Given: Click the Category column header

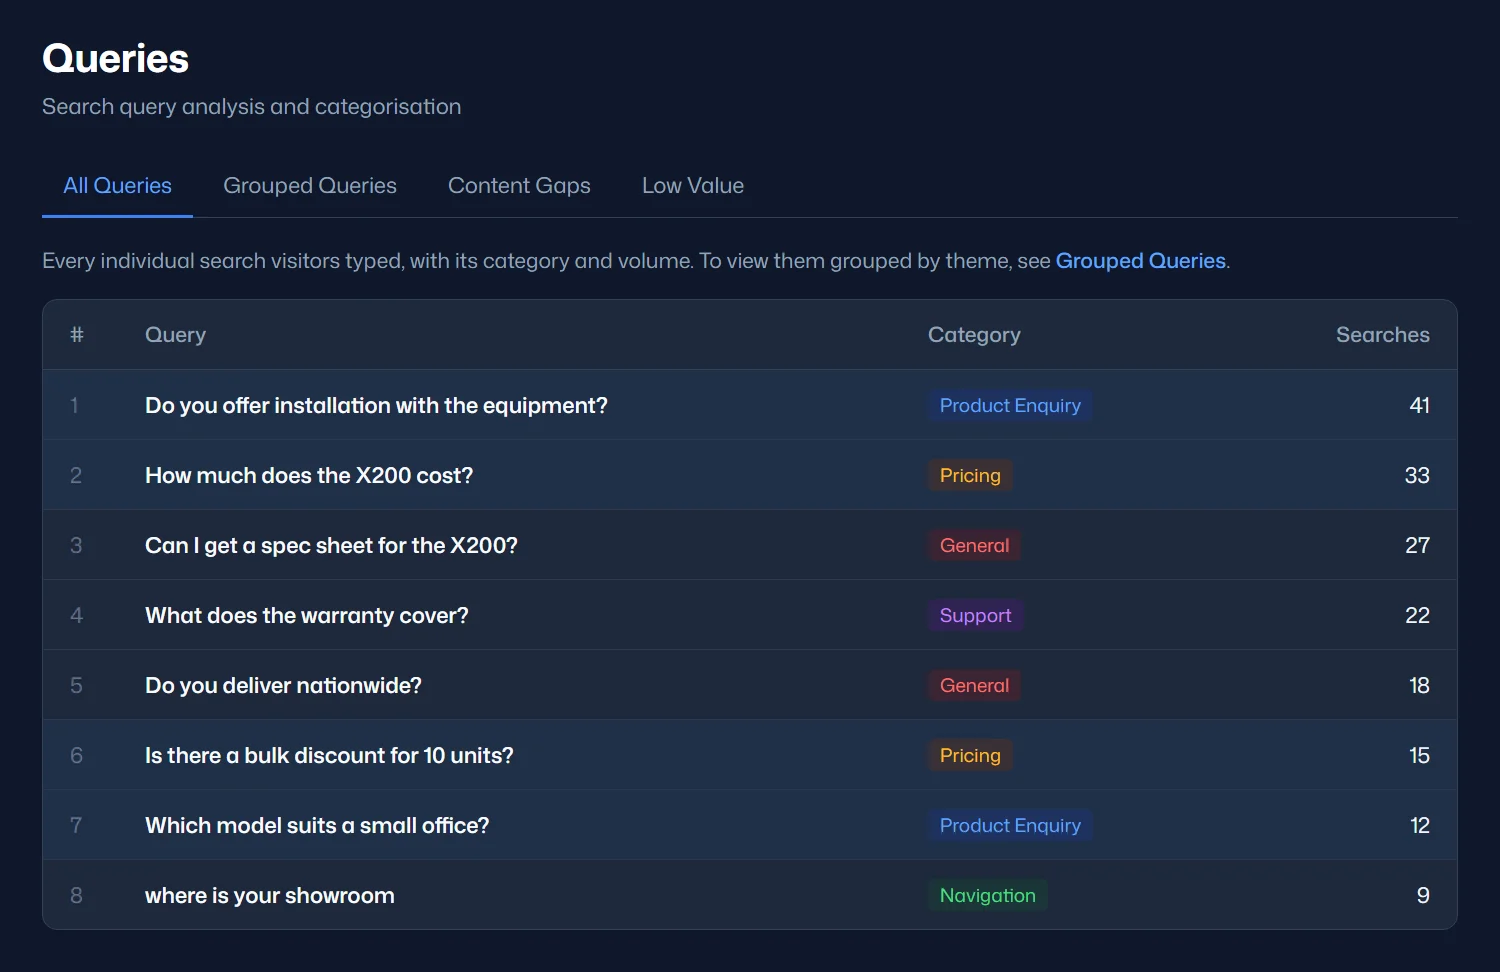Looking at the screenshot, I should [x=974, y=335].
